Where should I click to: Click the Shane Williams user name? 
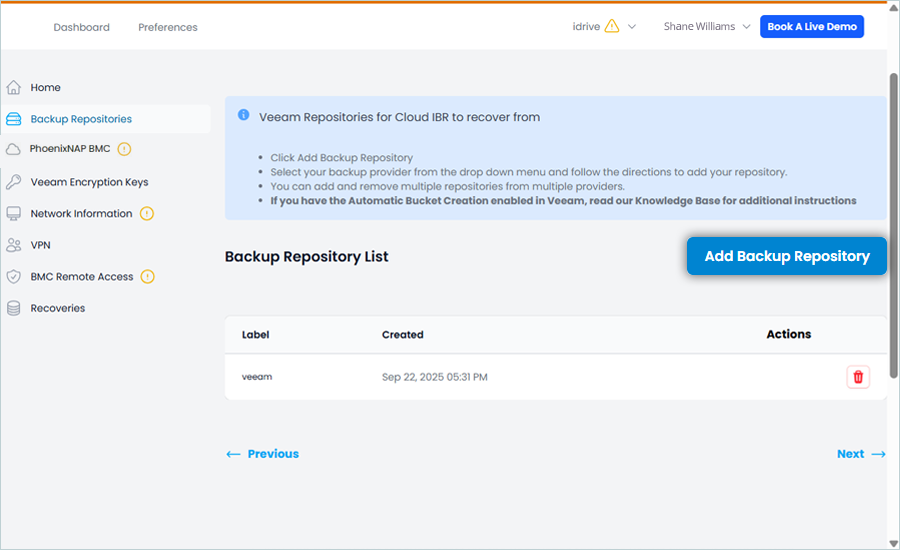pos(699,26)
